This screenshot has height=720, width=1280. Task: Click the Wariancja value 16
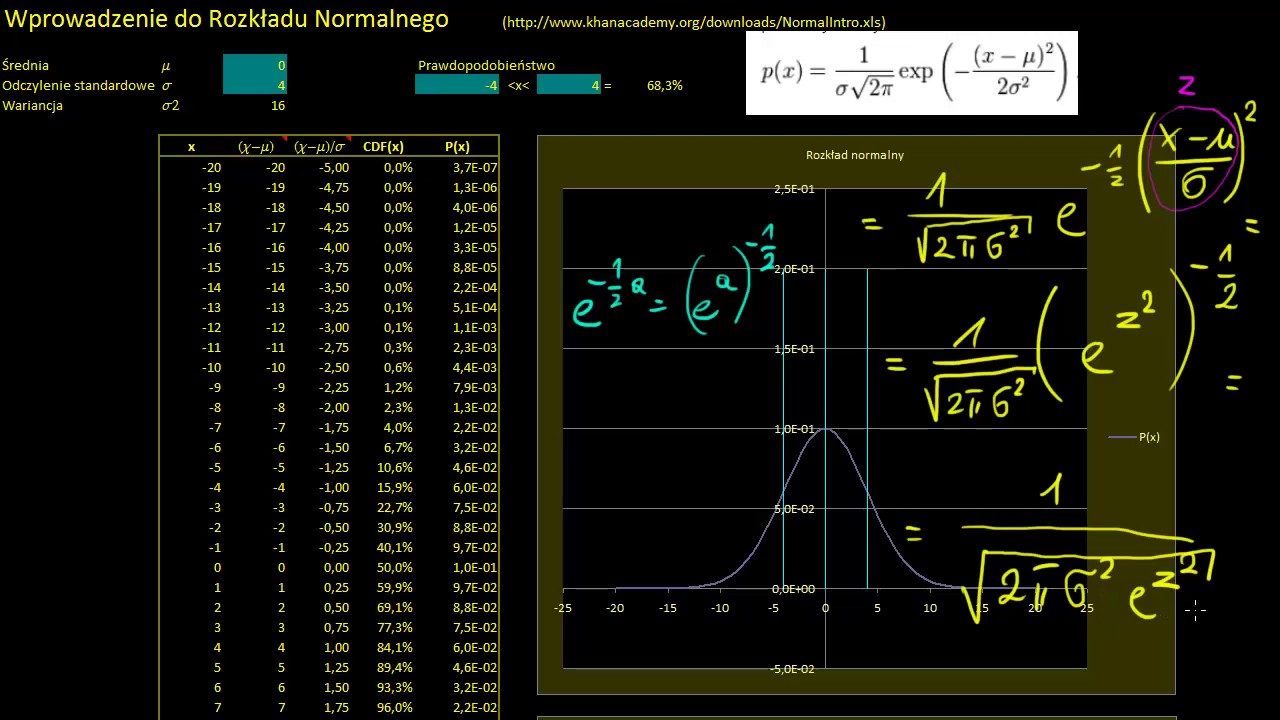[x=277, y=105]
